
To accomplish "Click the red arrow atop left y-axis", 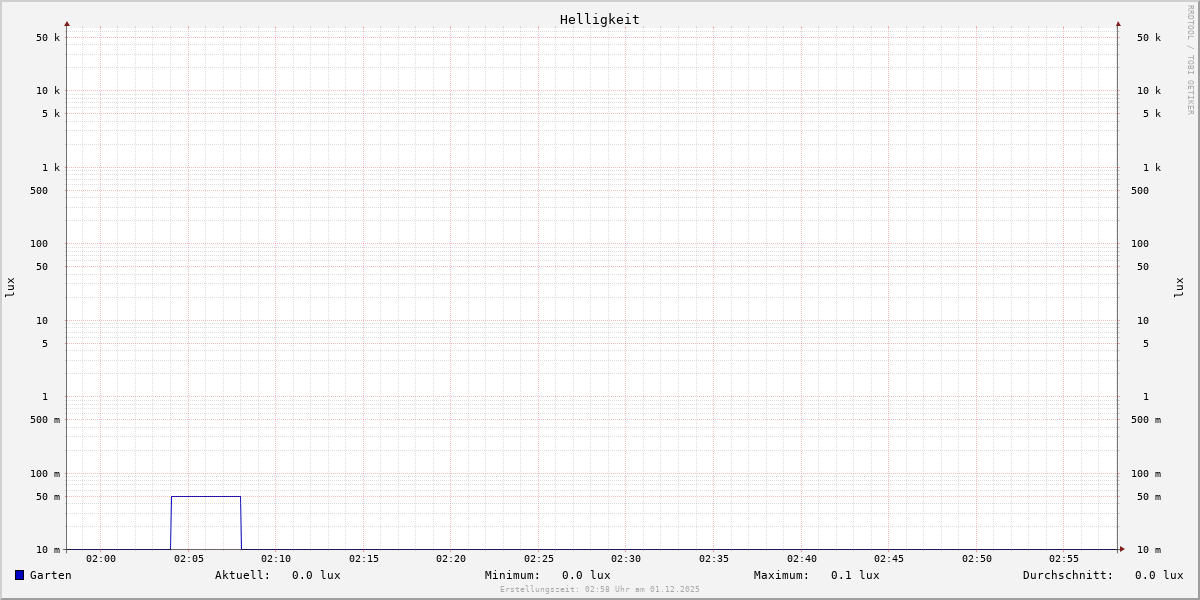I will point(67,23).
